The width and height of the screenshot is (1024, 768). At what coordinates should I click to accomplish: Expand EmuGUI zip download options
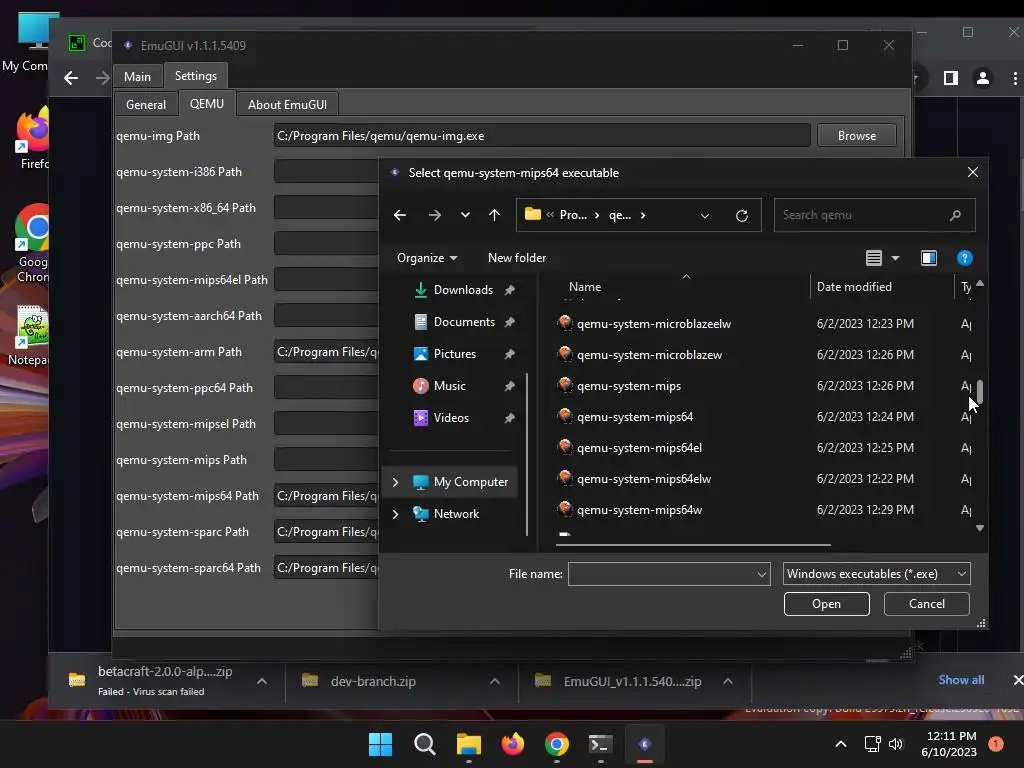(x=728, y=681)
